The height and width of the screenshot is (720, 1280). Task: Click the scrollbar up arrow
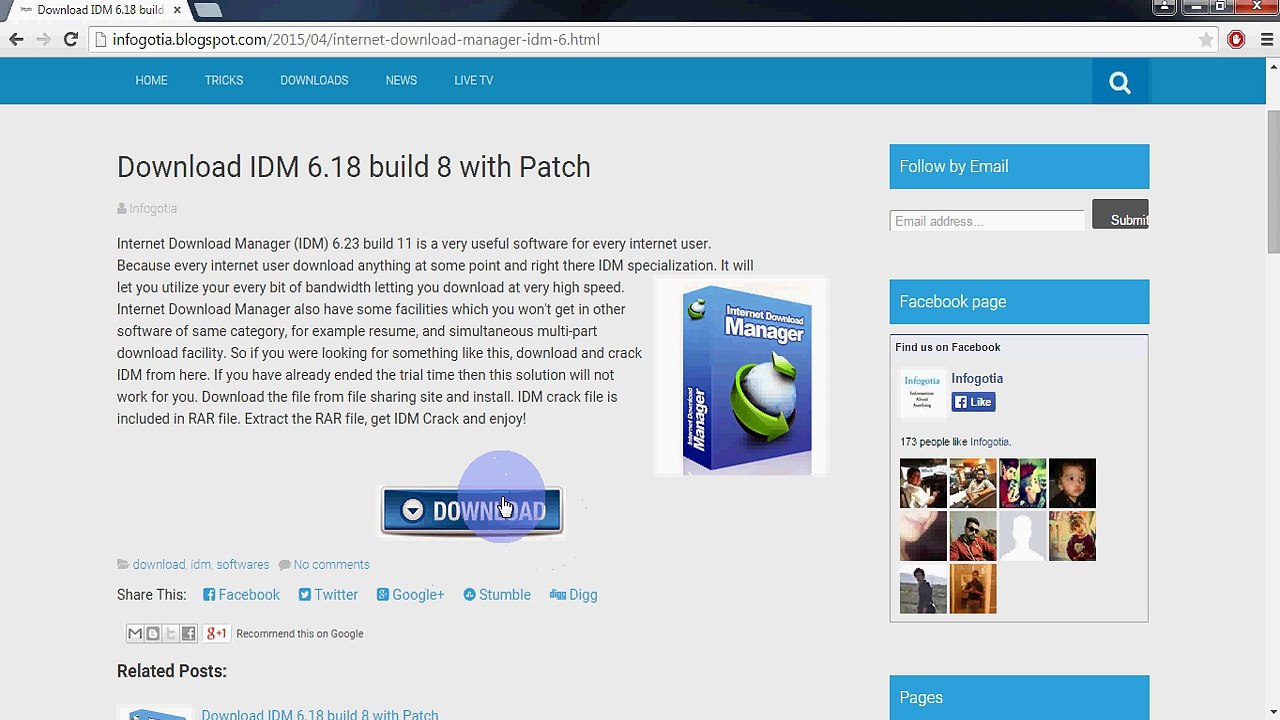coord(1272,65)
